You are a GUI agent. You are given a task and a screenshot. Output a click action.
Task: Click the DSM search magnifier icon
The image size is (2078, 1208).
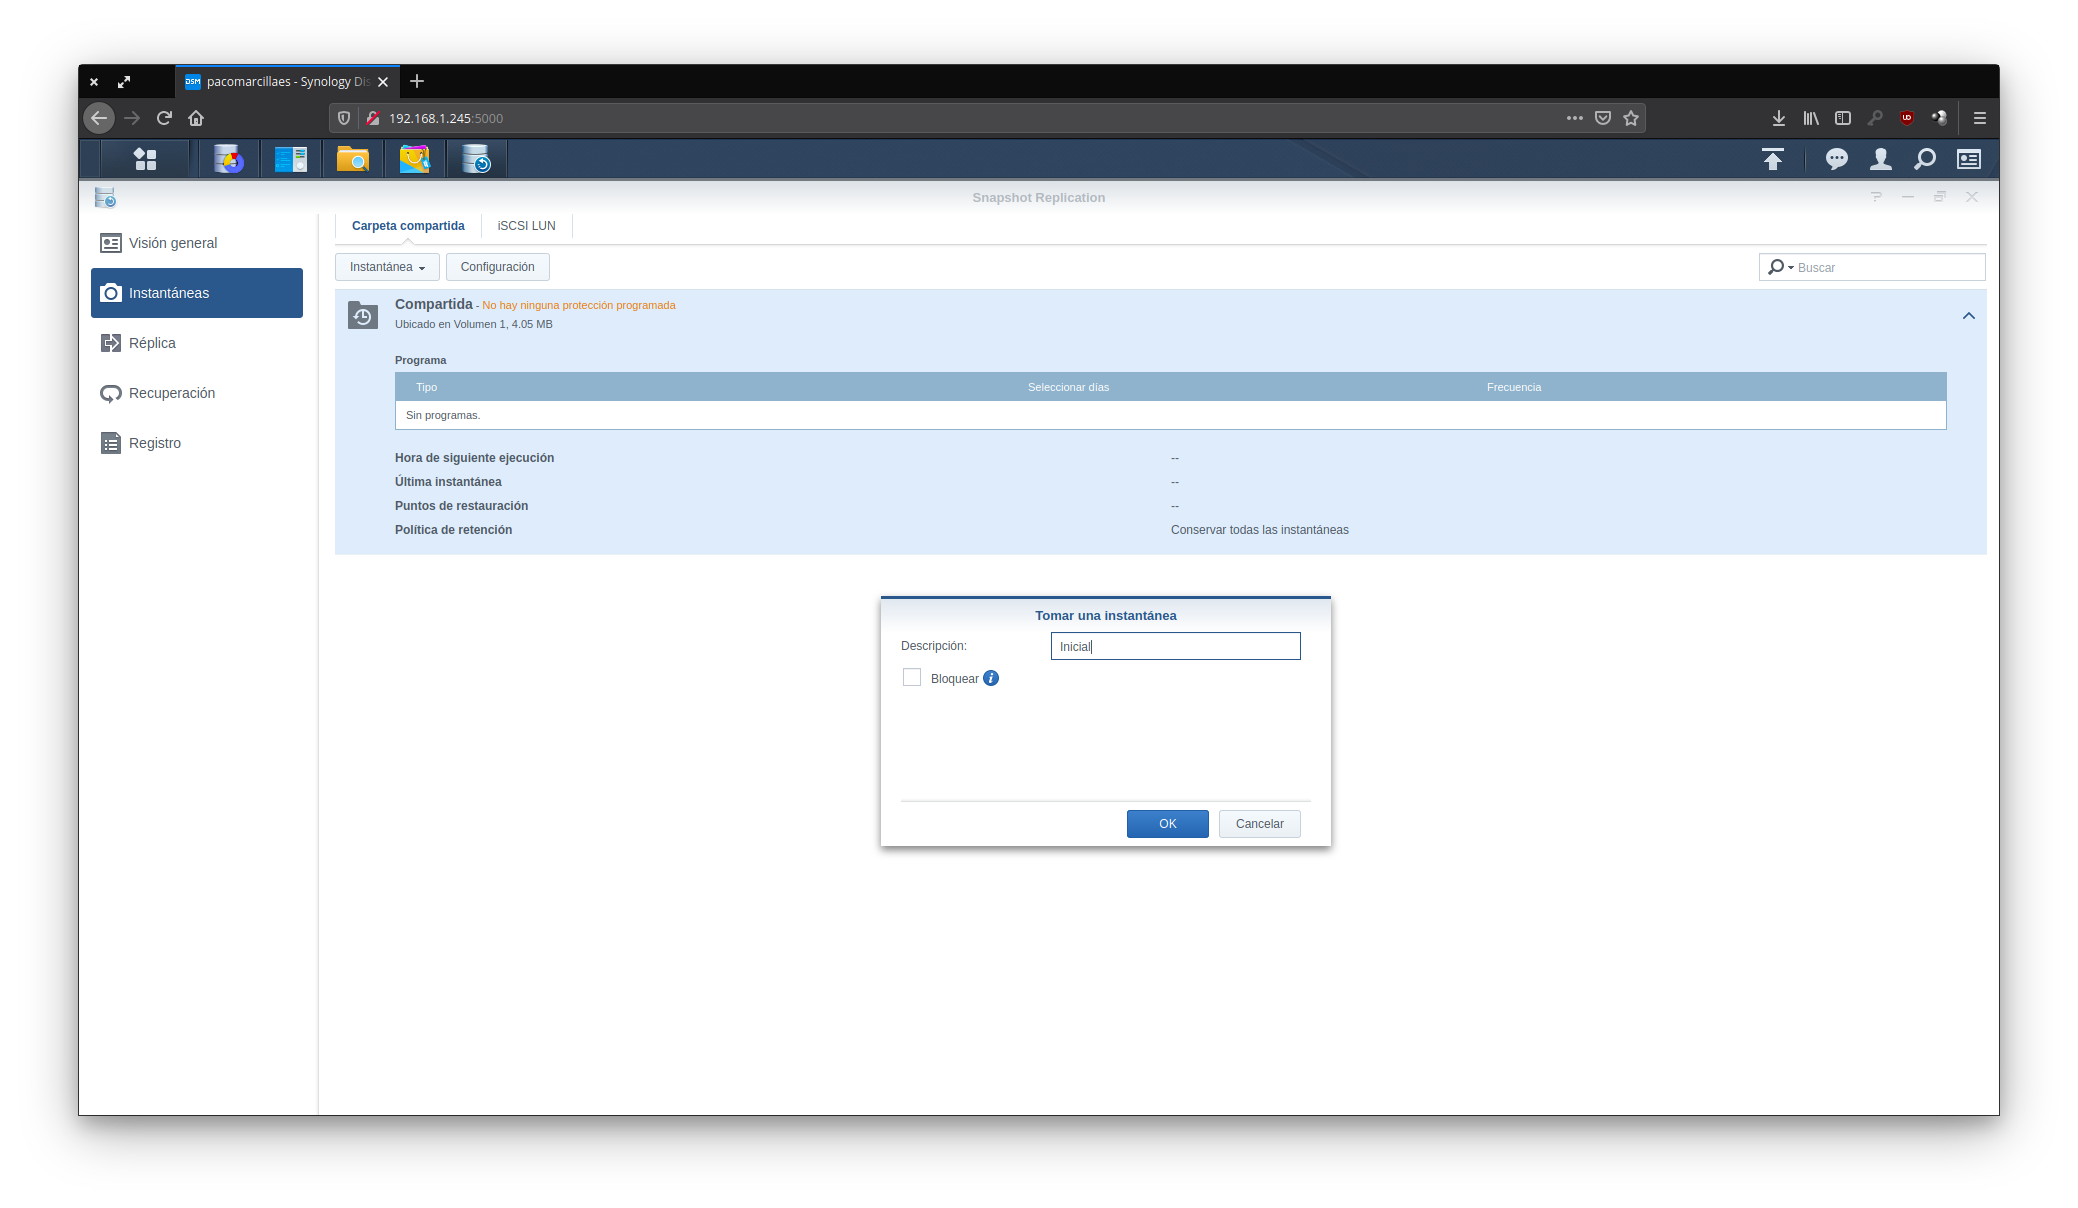pos(1924,159)
